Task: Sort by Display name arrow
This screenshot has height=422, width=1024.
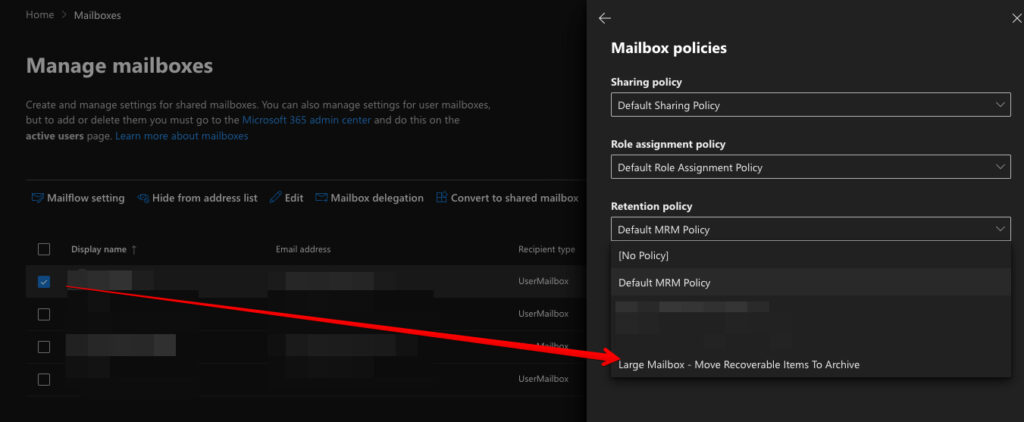Action: [x=135, y=249]
